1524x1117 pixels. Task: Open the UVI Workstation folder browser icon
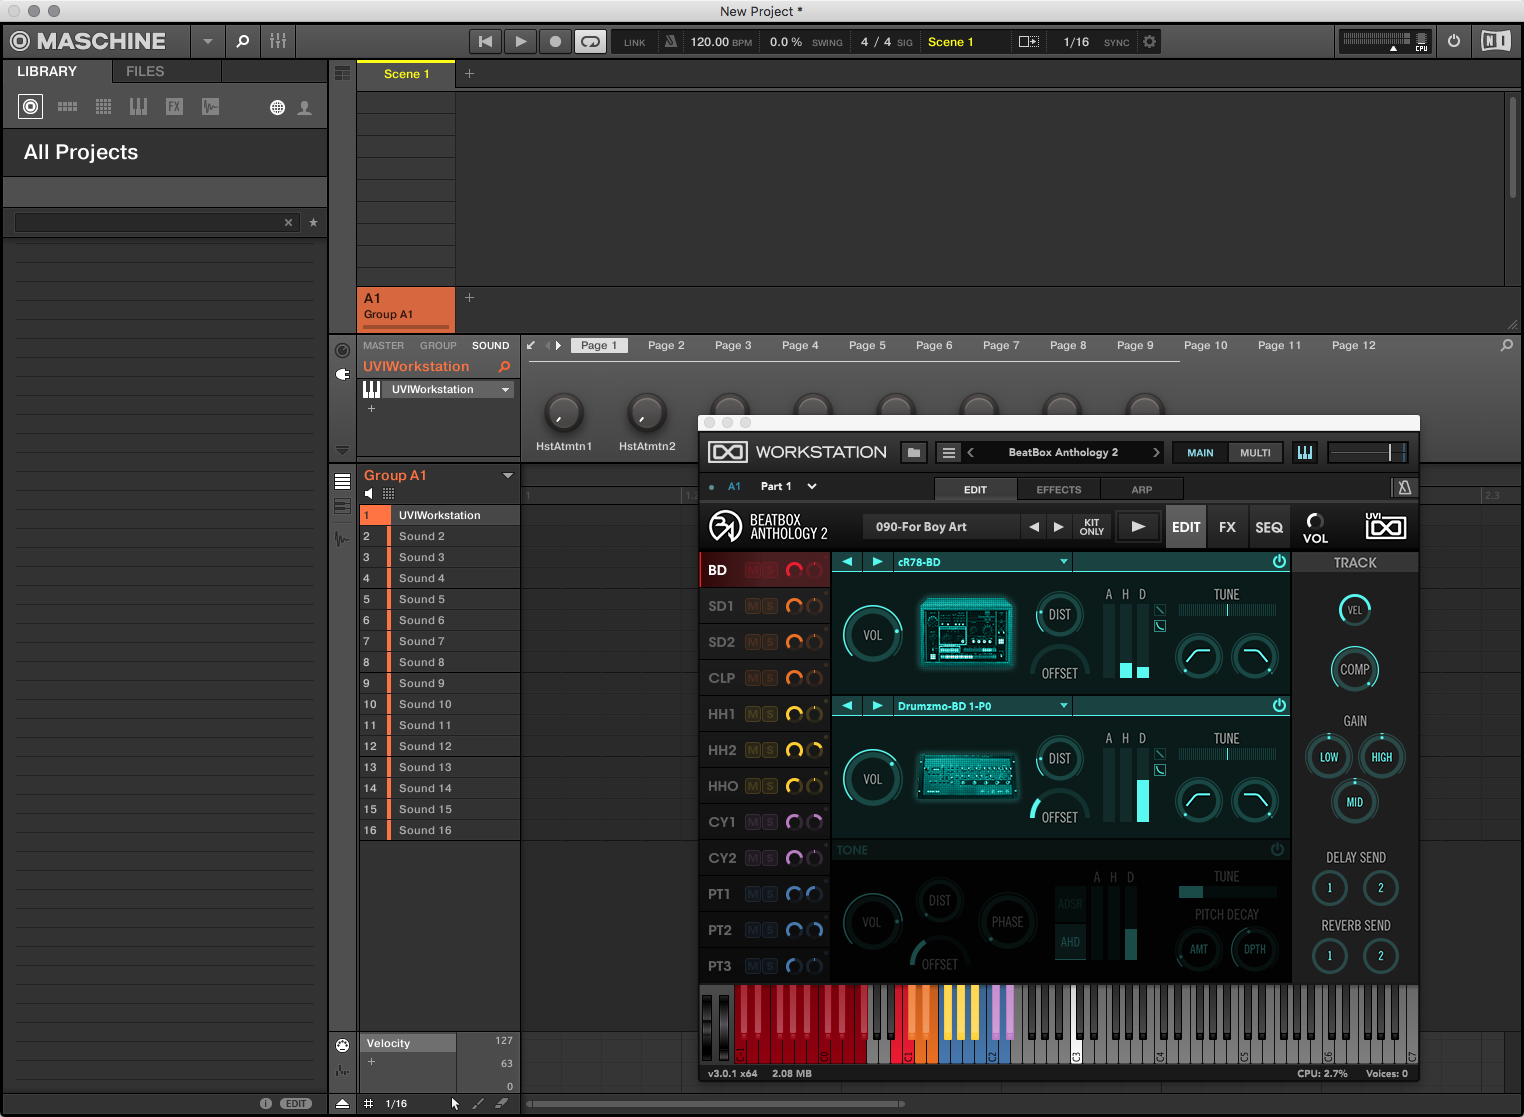tap(913, 452)
